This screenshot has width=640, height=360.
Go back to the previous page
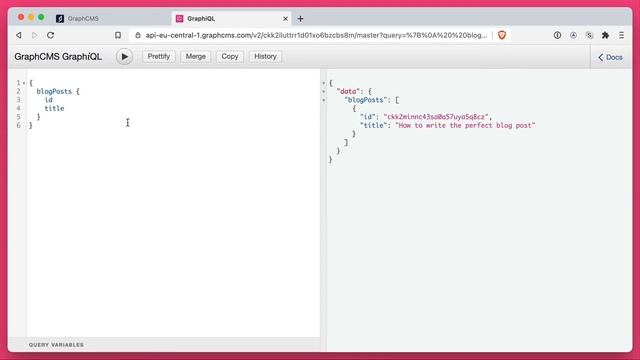19,36
